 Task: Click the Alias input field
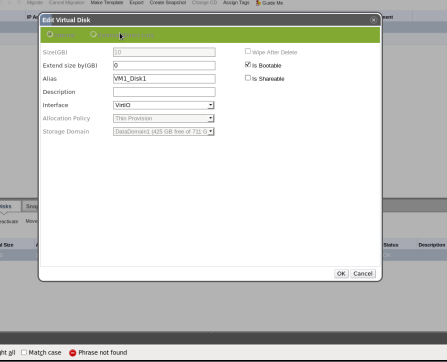coord(164,79)
